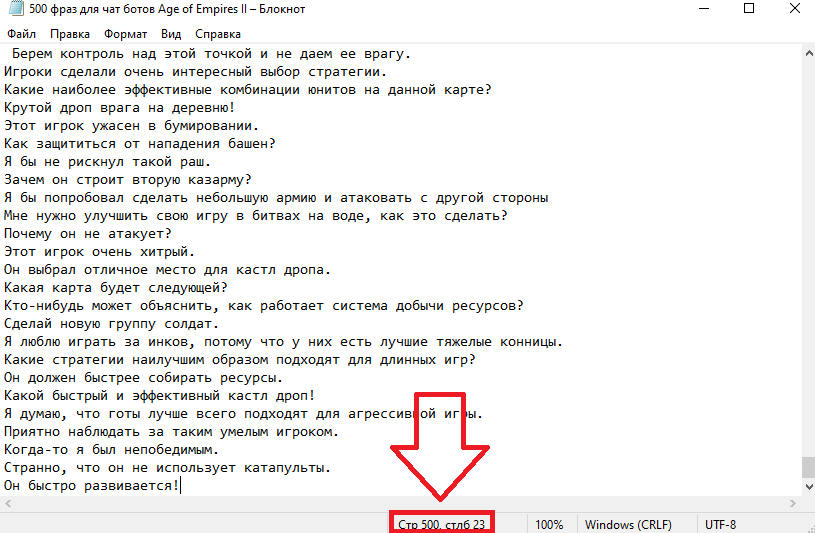Image resolution: width=815 pixels, height=533 pixels.
Task: Click the Windows (CRLF) line ending indicator
Action: pyautogui.click(x=628, y=524)
